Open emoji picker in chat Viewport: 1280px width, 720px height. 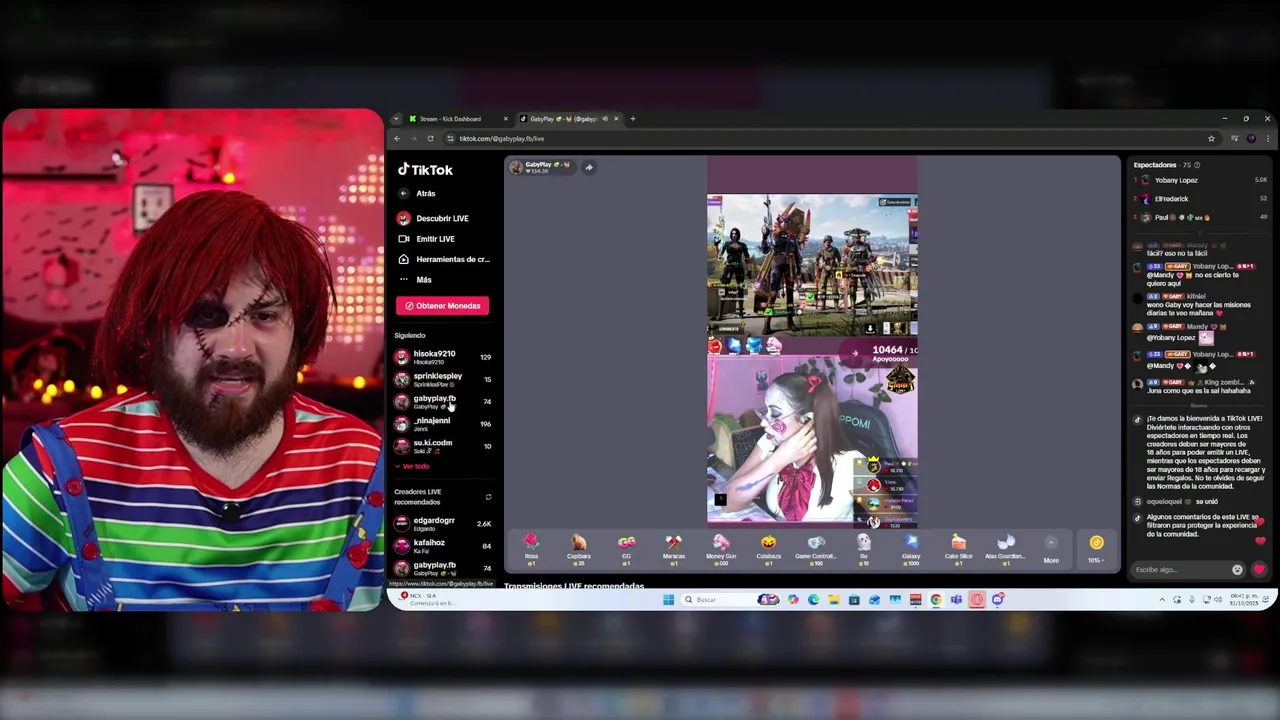pos(1237,570)
